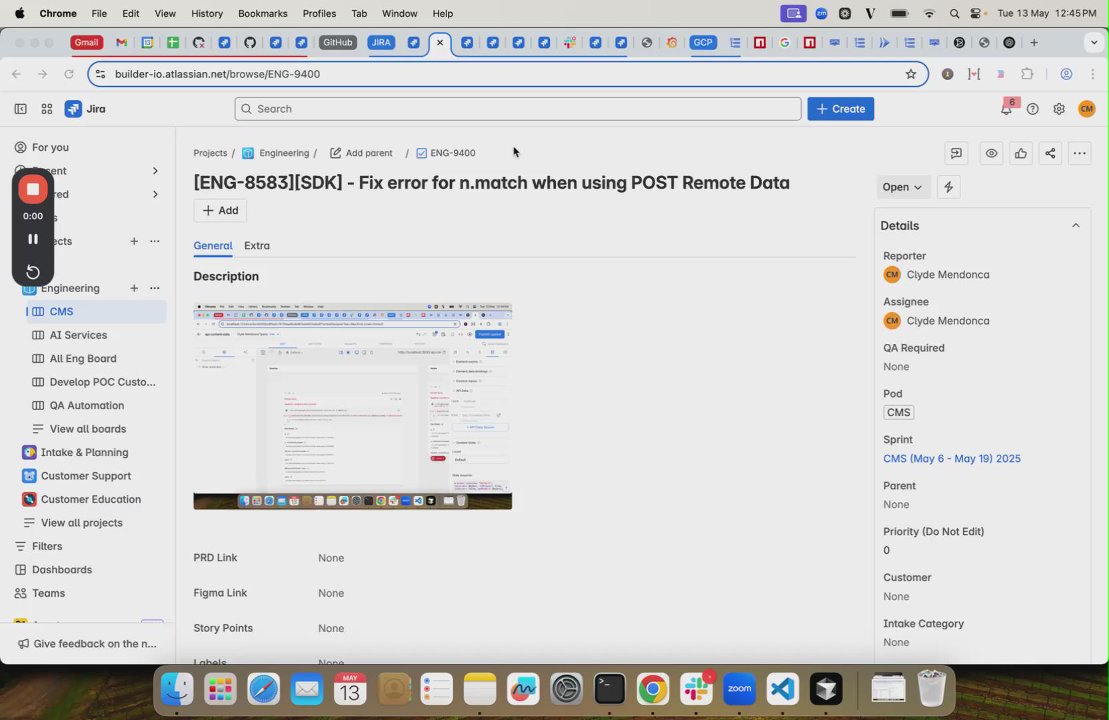Click the Add parent breadcrumb
This screenshot has width=1109, height=720.
(361, 153)
